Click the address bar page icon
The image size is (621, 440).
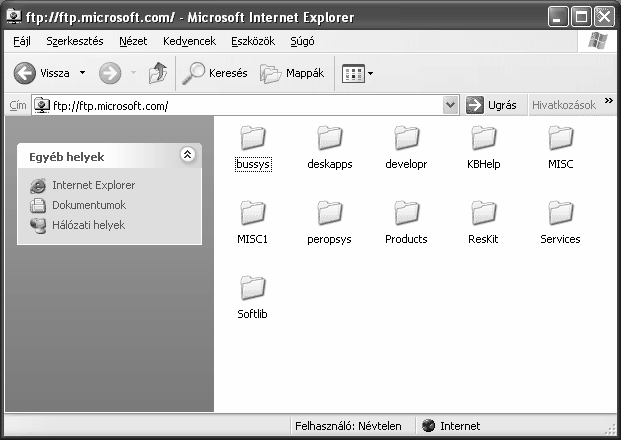[42, 105]
